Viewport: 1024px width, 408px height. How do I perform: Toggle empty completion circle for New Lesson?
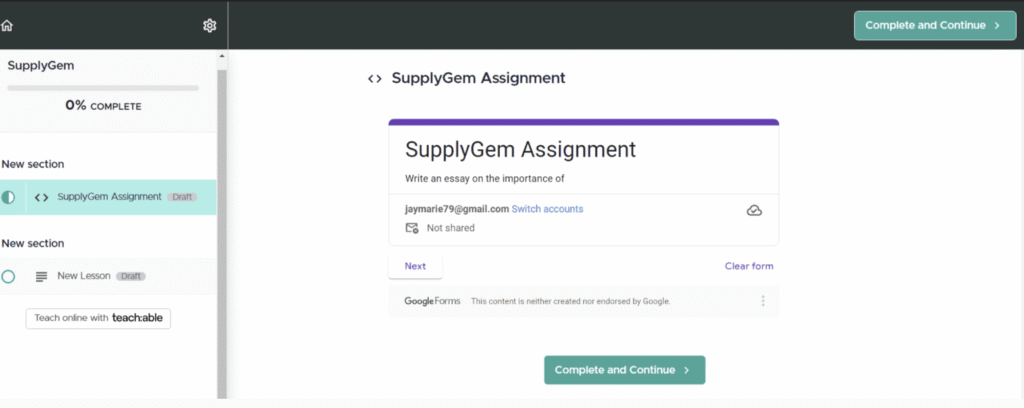click(x=9, y=276)
